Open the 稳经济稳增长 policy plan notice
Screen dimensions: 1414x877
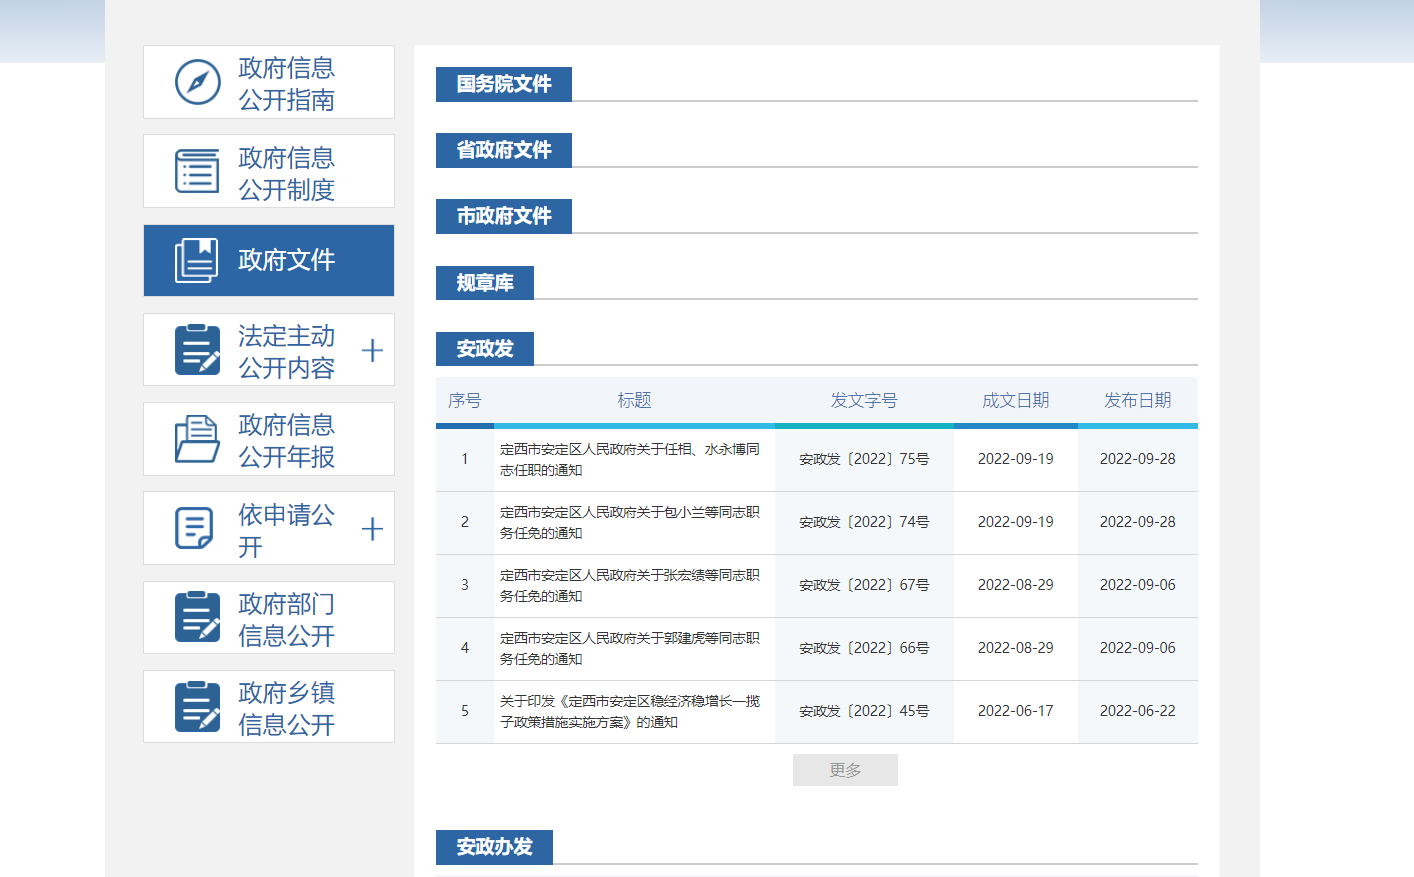click(x=629, y=711)
